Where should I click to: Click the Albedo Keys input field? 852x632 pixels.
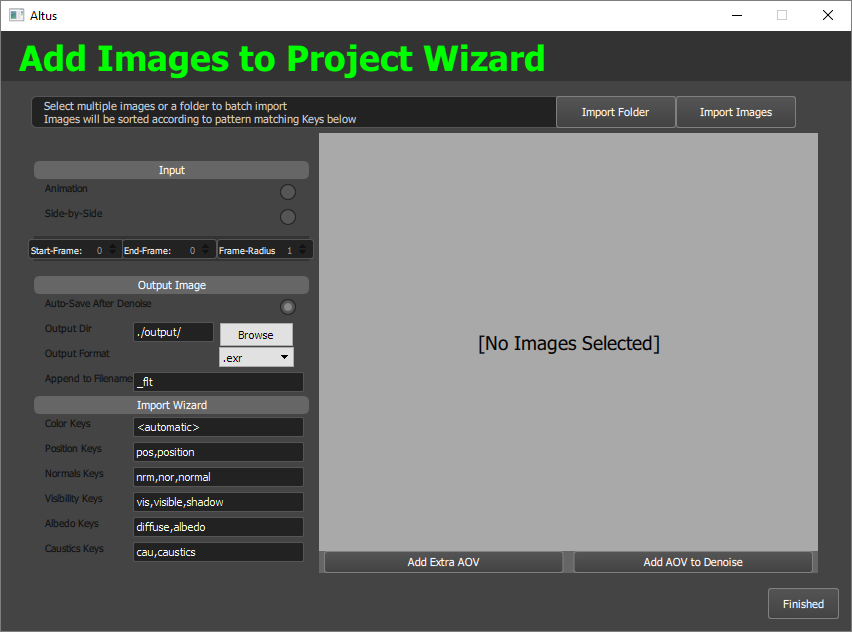pos(218,527)
